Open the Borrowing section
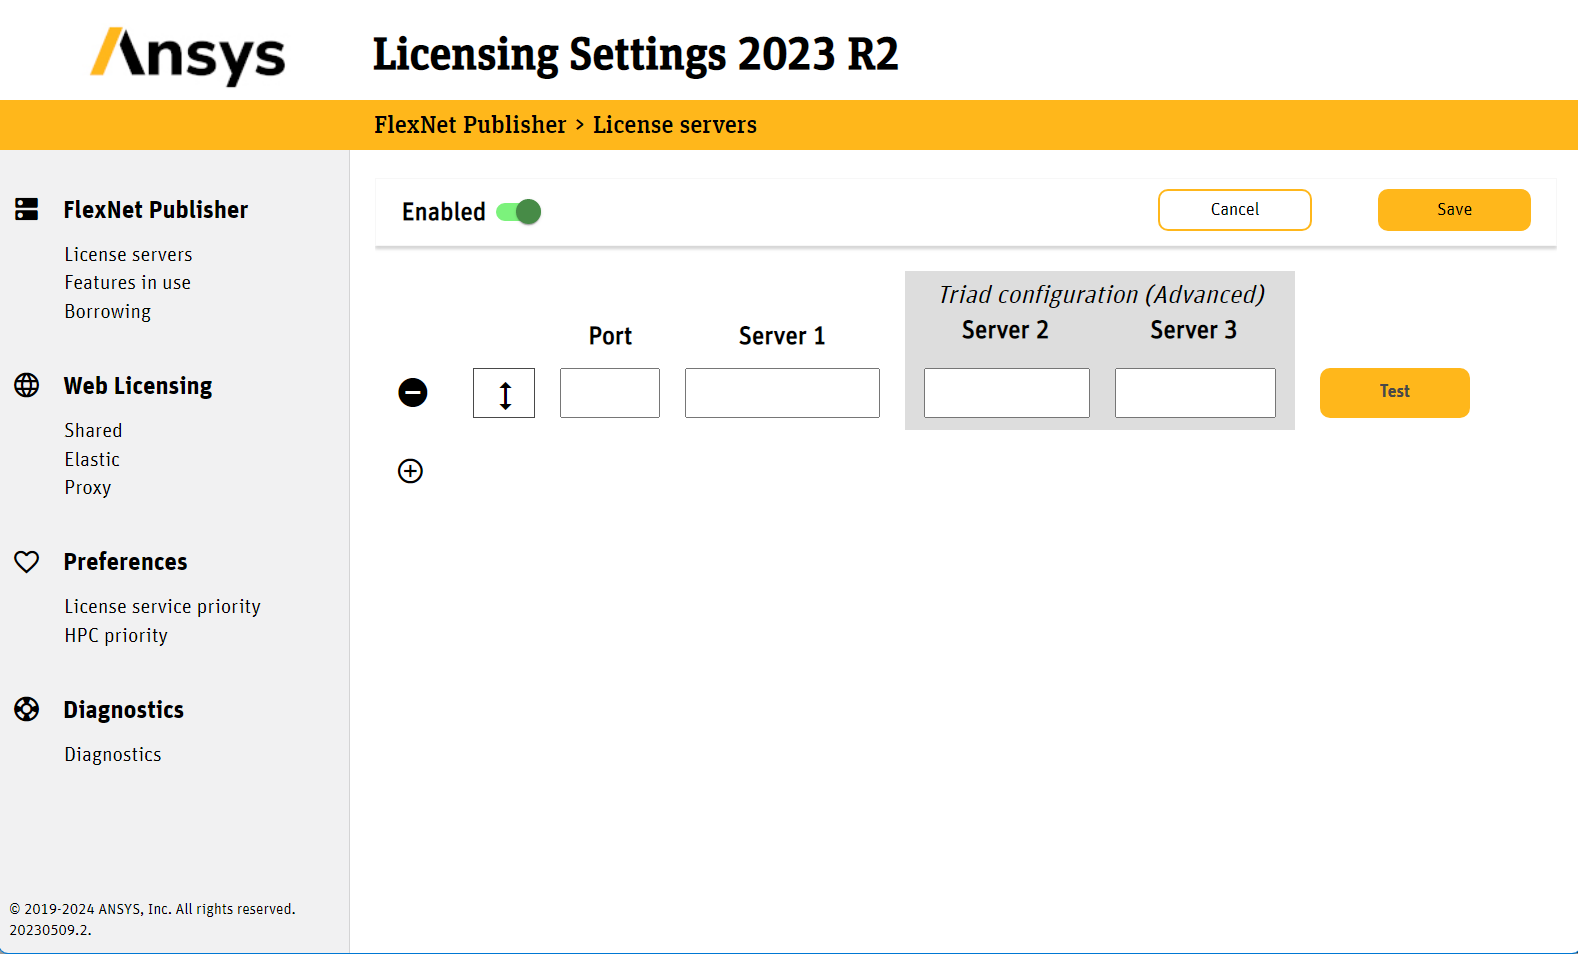This screenshot has height=954, width=1578. pos(107,312)
